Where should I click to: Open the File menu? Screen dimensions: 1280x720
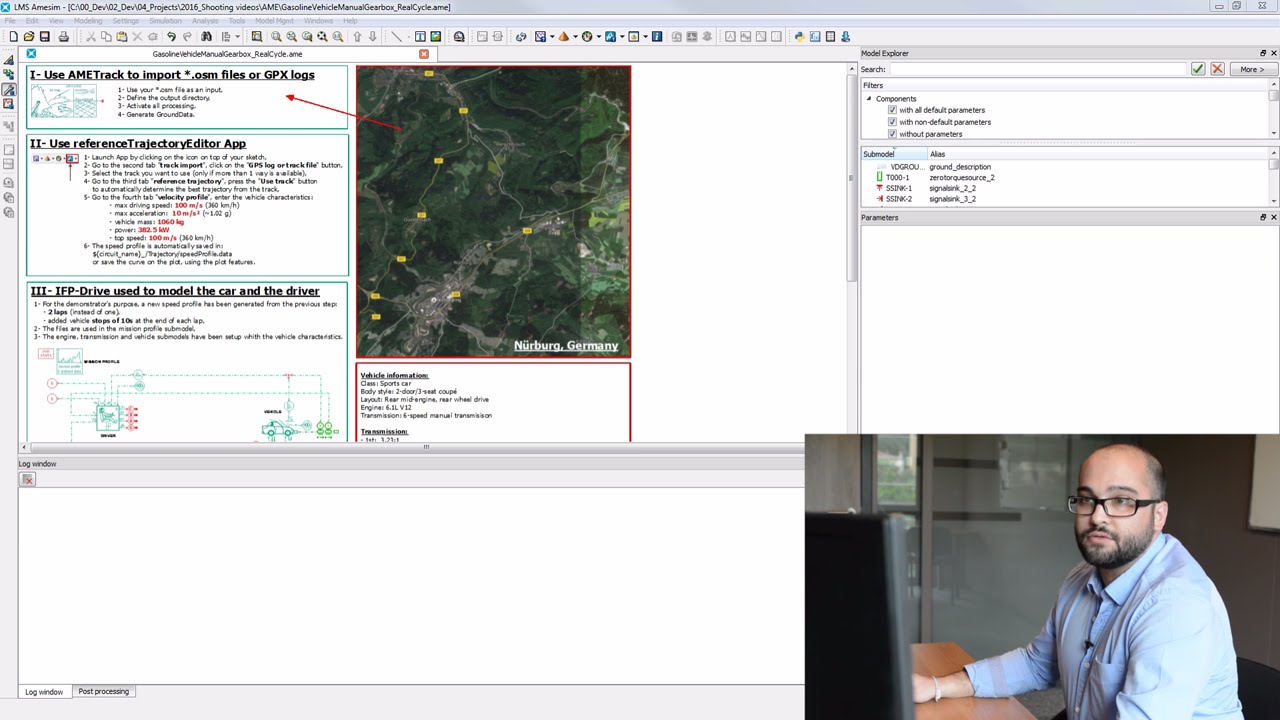pos(10,20)
